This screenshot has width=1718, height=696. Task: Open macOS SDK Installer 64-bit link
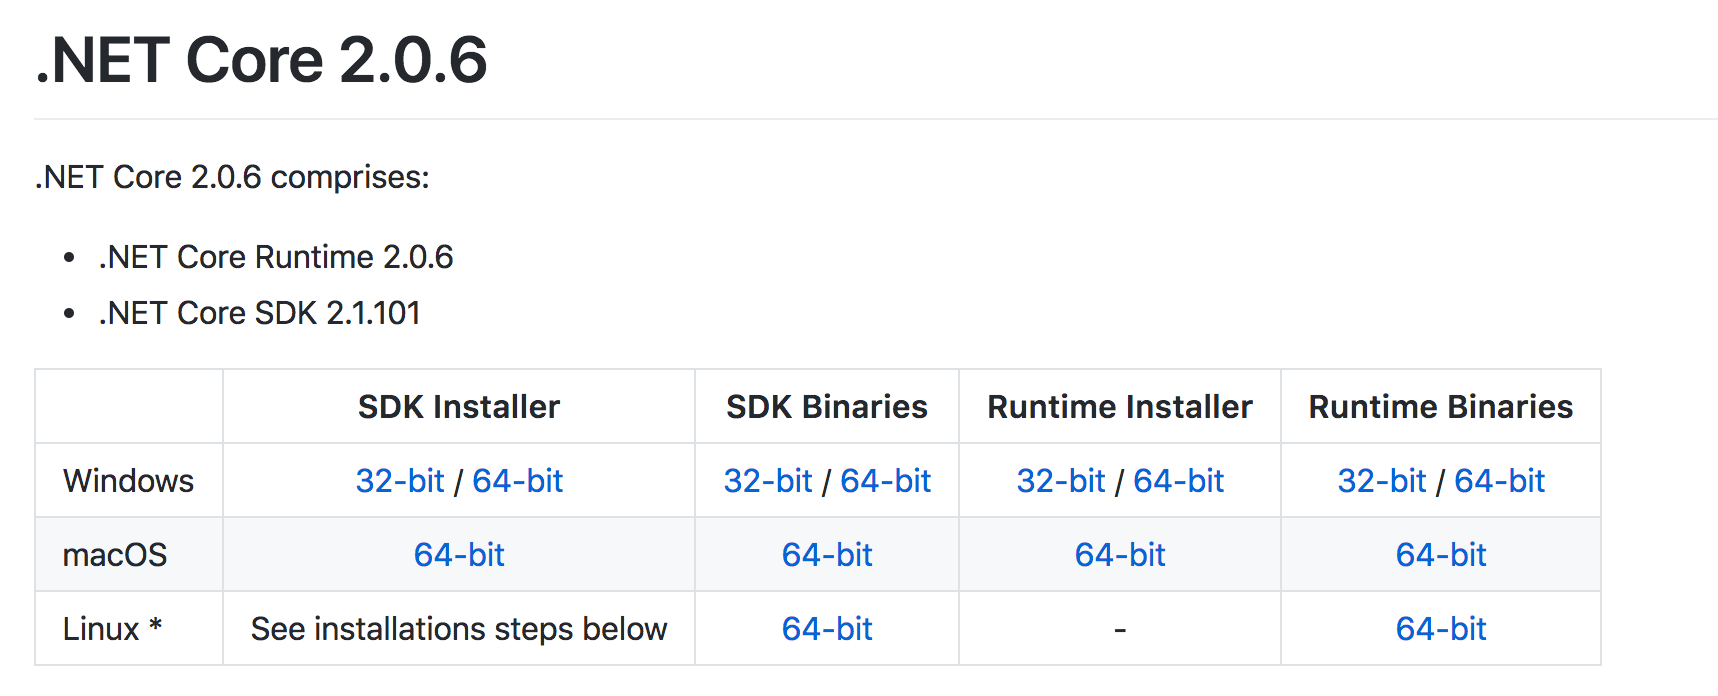[459, 555]
